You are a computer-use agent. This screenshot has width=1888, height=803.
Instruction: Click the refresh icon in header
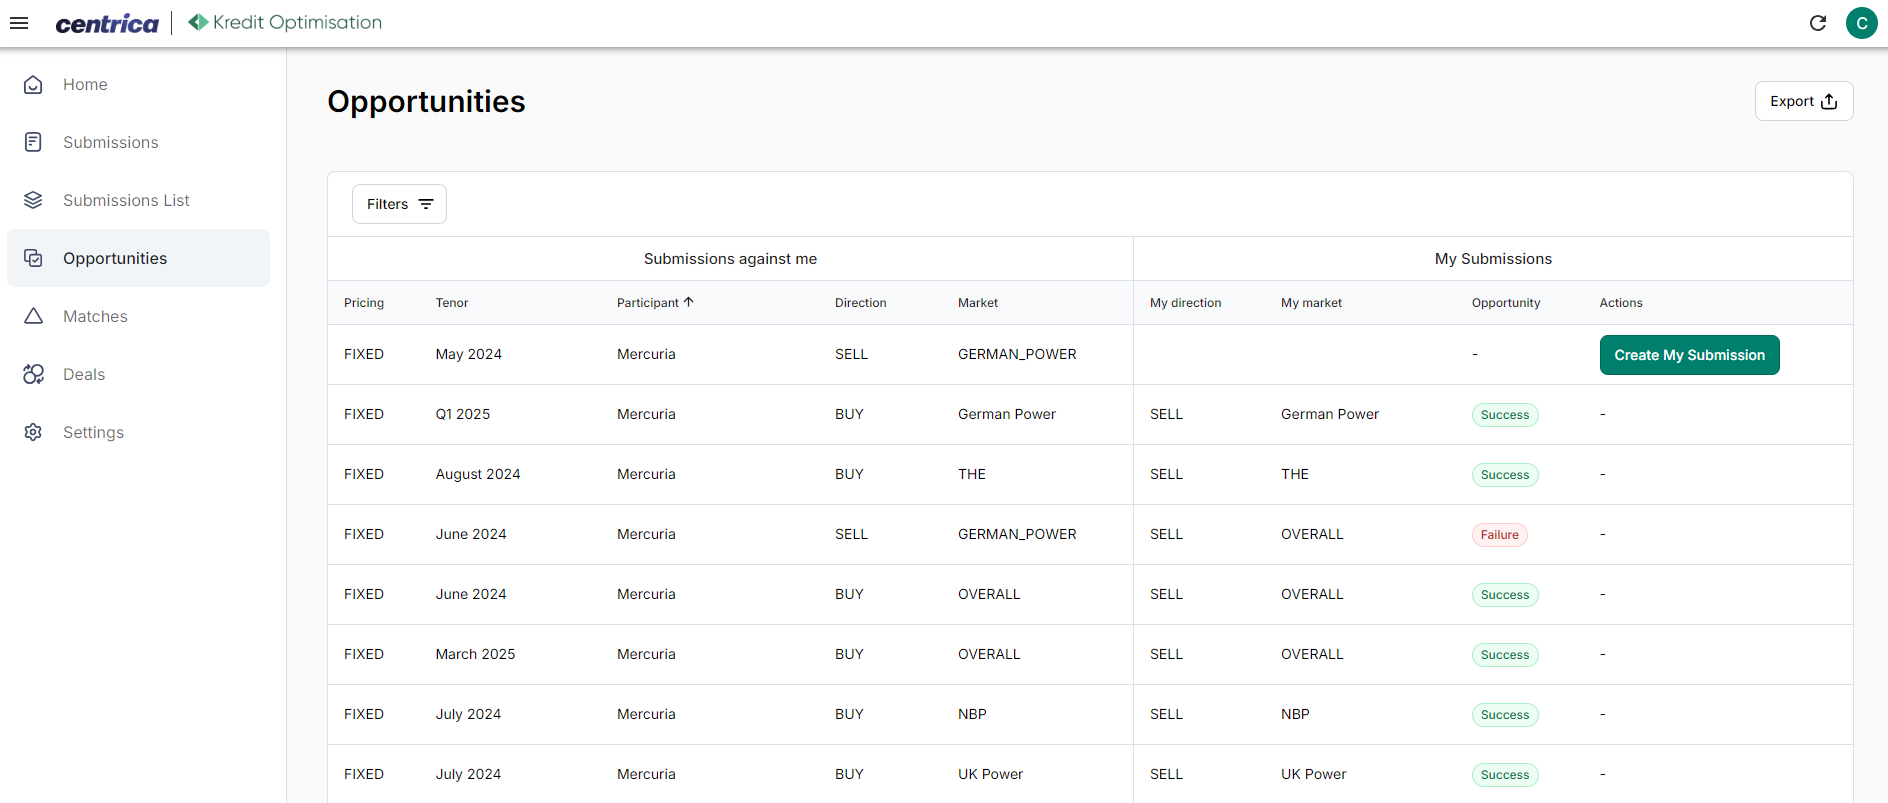[x=1818, y=23]
